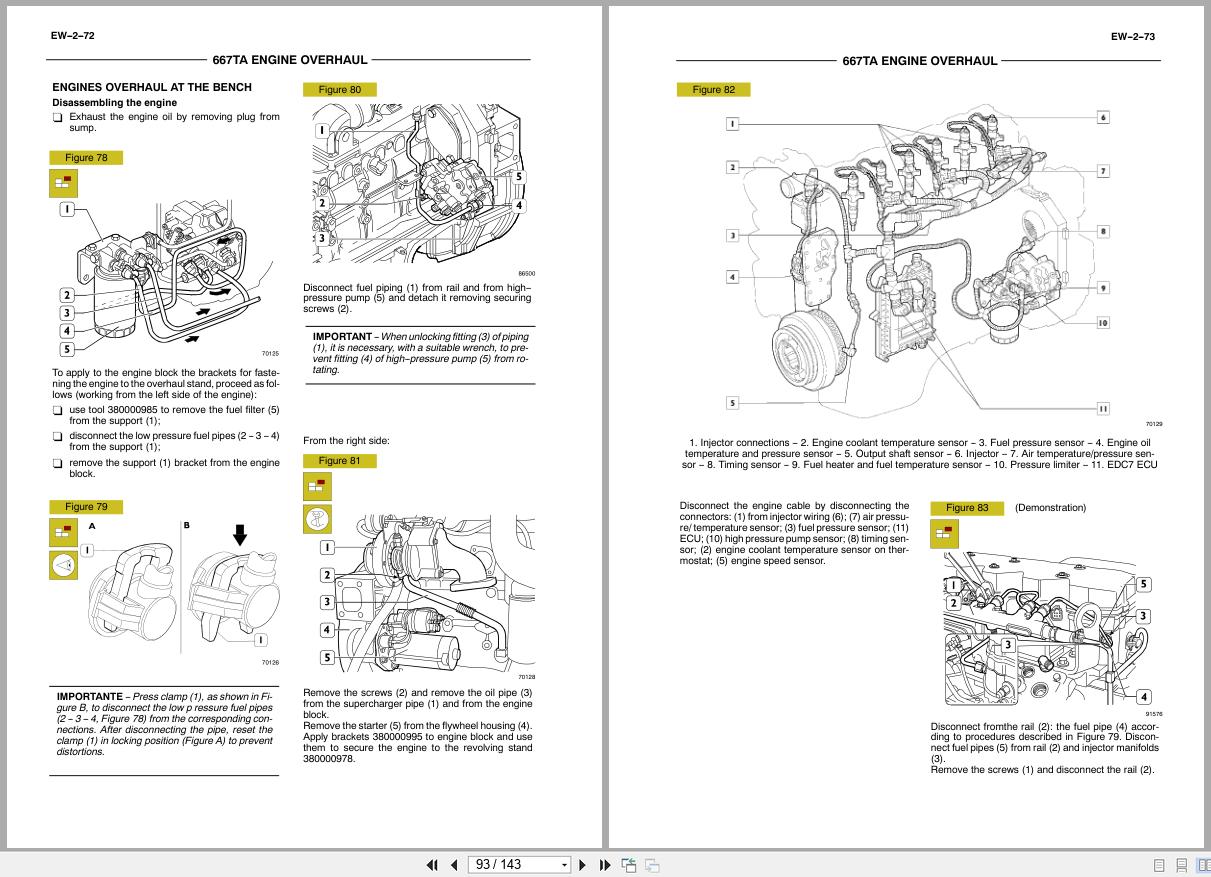Viewport: 1211px width, 877px height.
Task: Select the Figure 82 label on the right page
Action: pyautogui.click(x=713, y=89)
